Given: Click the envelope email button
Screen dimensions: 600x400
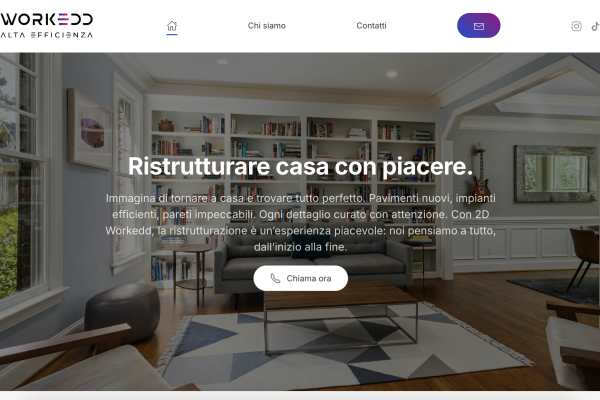Looking at the screenshot, I should (x=478, y=26).
